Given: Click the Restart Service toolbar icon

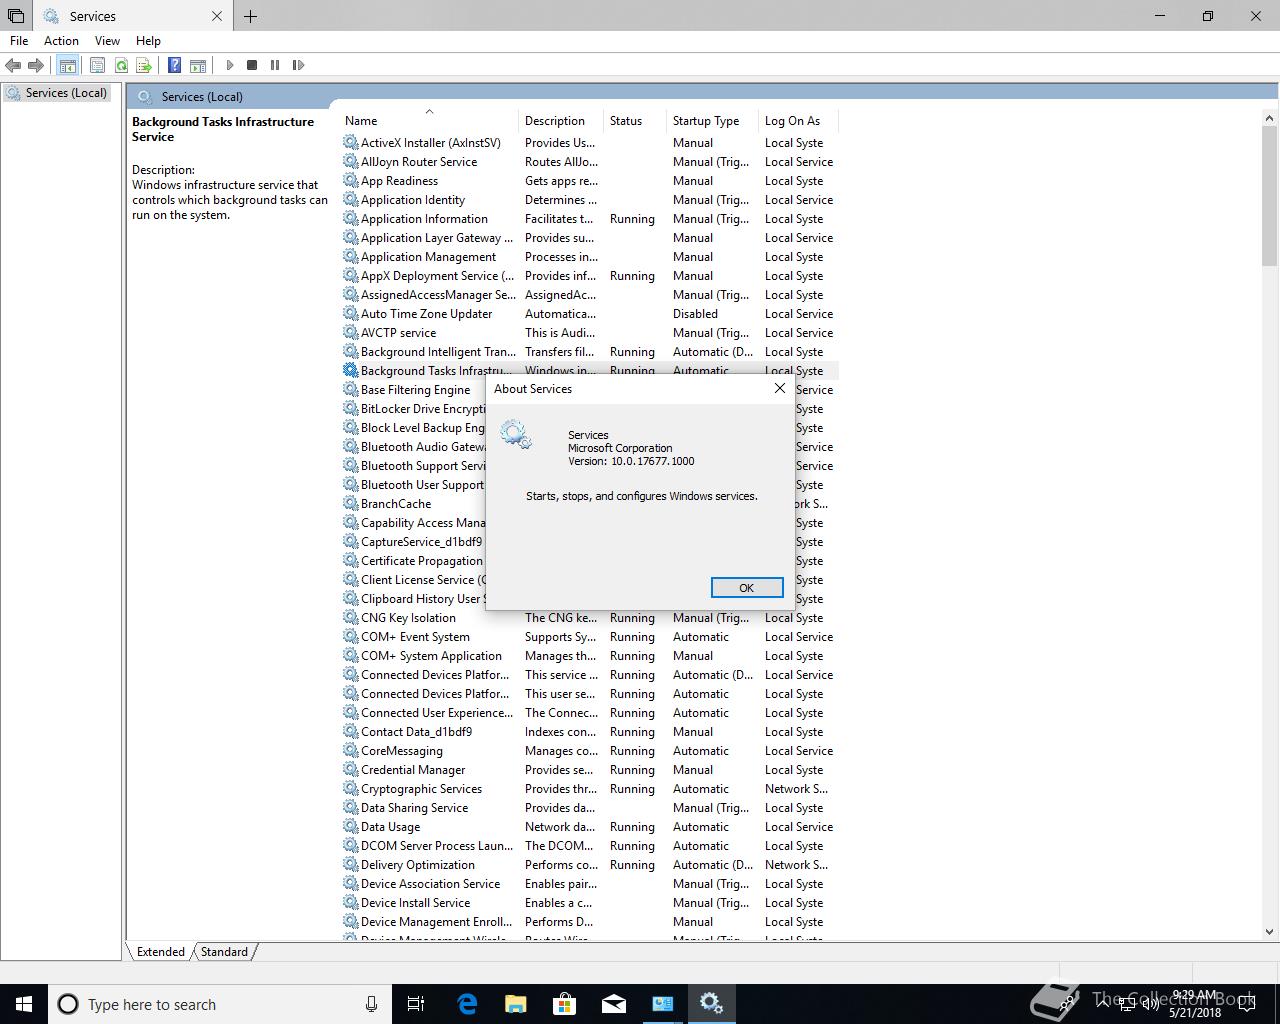Looking at the screenshot, I should coord(298,65).
